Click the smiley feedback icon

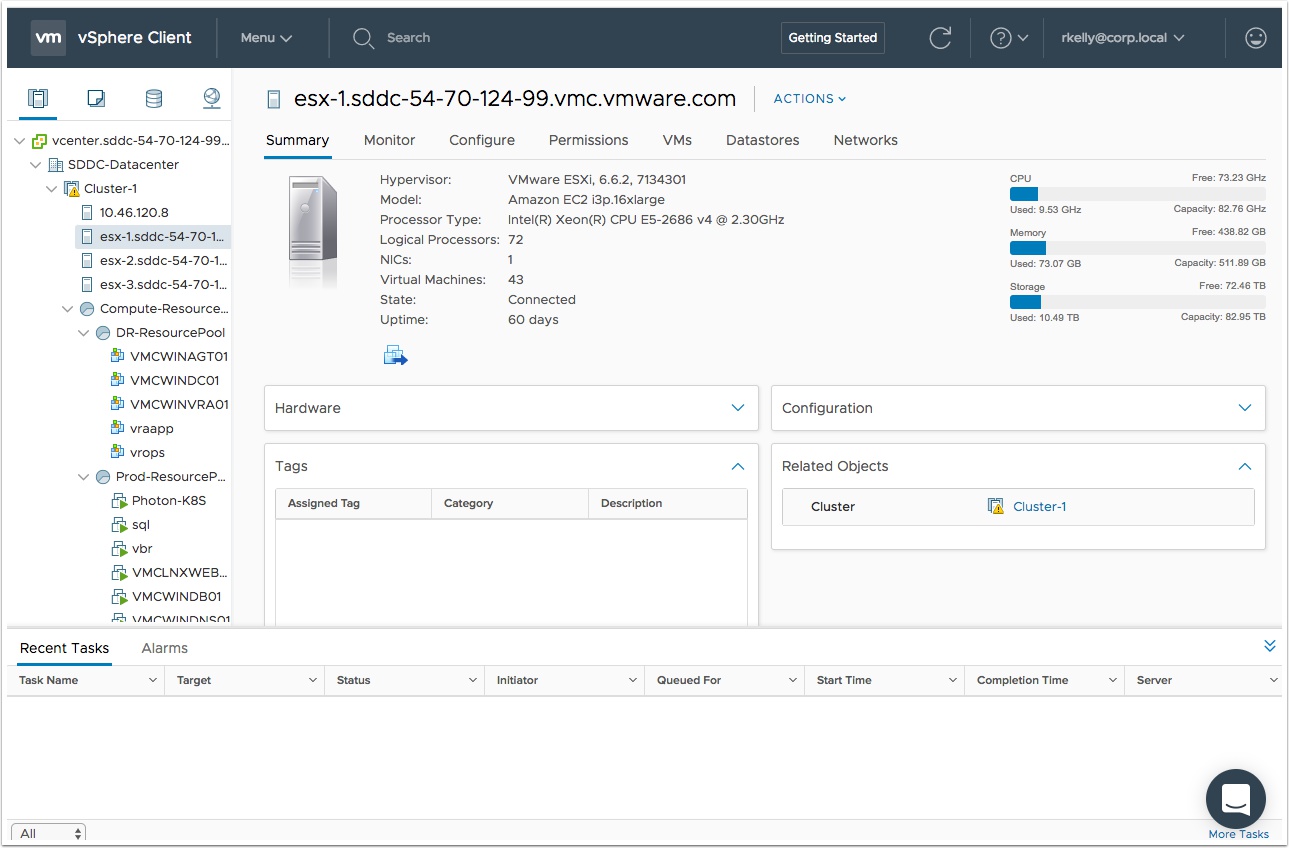pos(1255,38)
